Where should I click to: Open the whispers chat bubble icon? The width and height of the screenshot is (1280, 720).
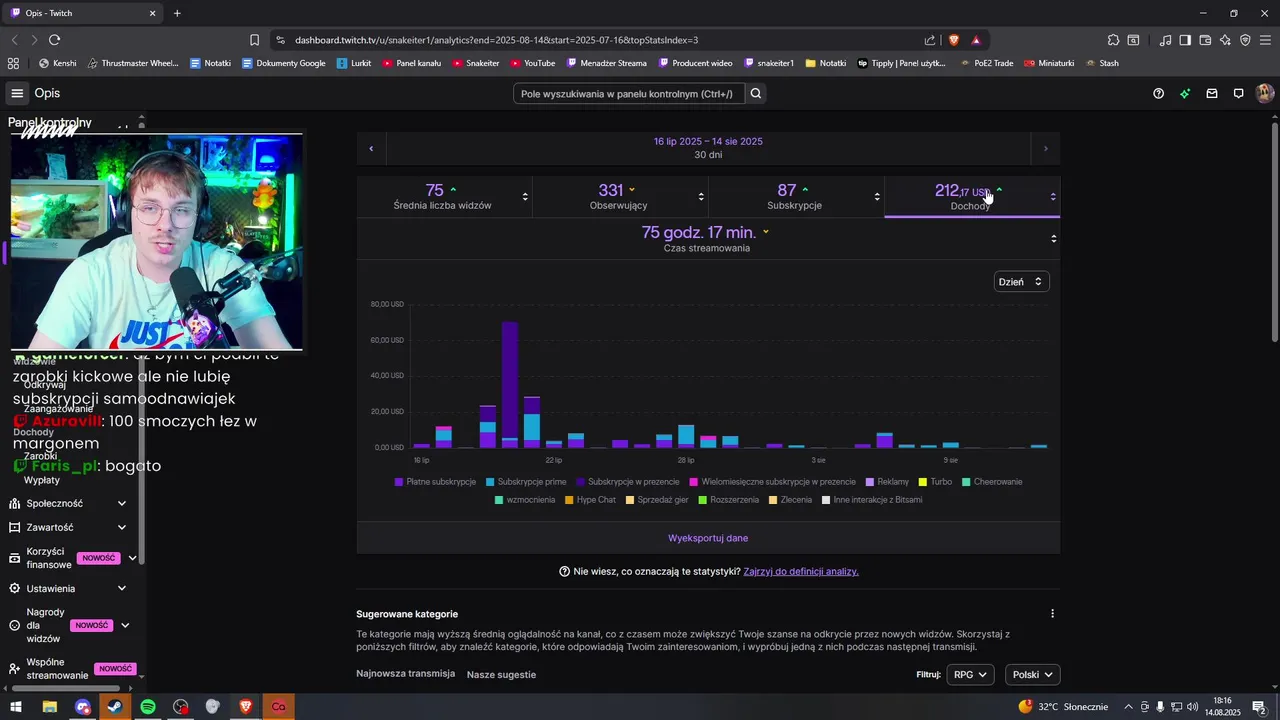pos(1238,93)
